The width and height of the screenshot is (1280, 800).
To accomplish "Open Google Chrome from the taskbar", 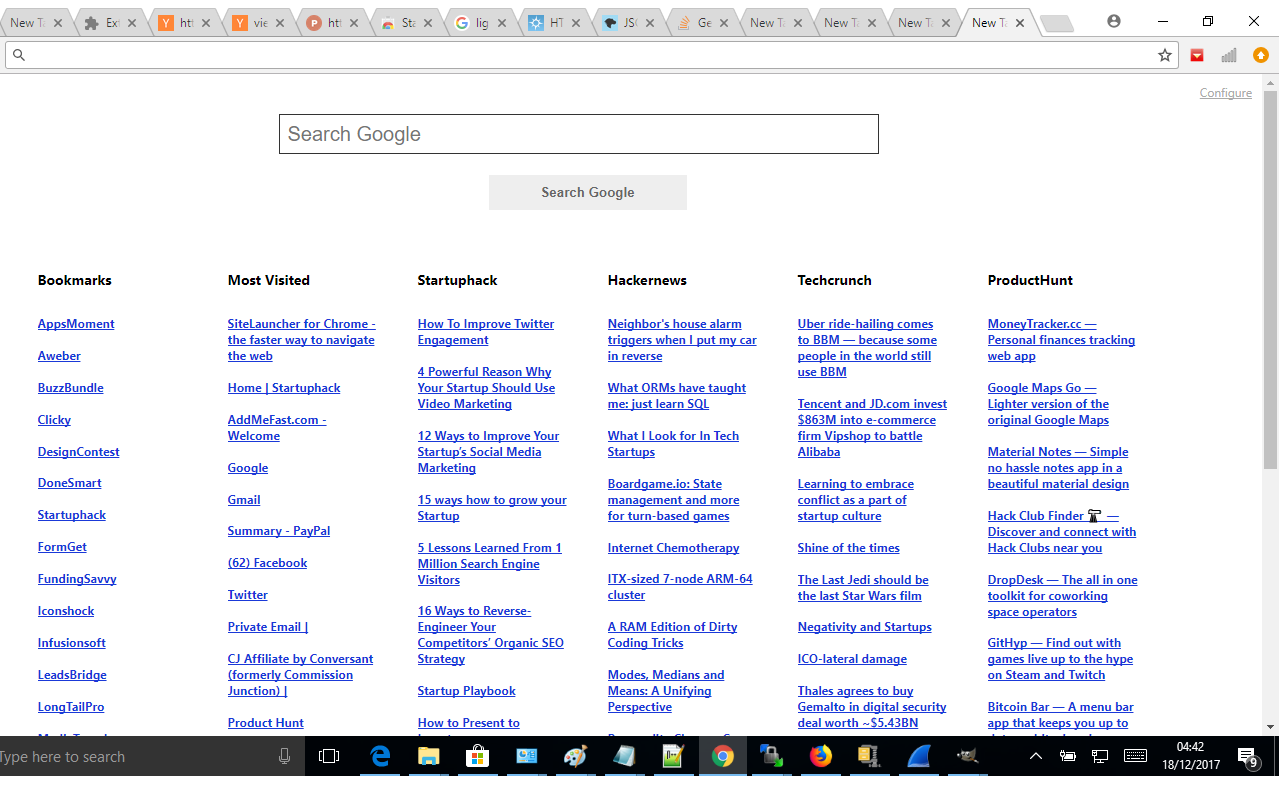I will [x=722, y=756].
